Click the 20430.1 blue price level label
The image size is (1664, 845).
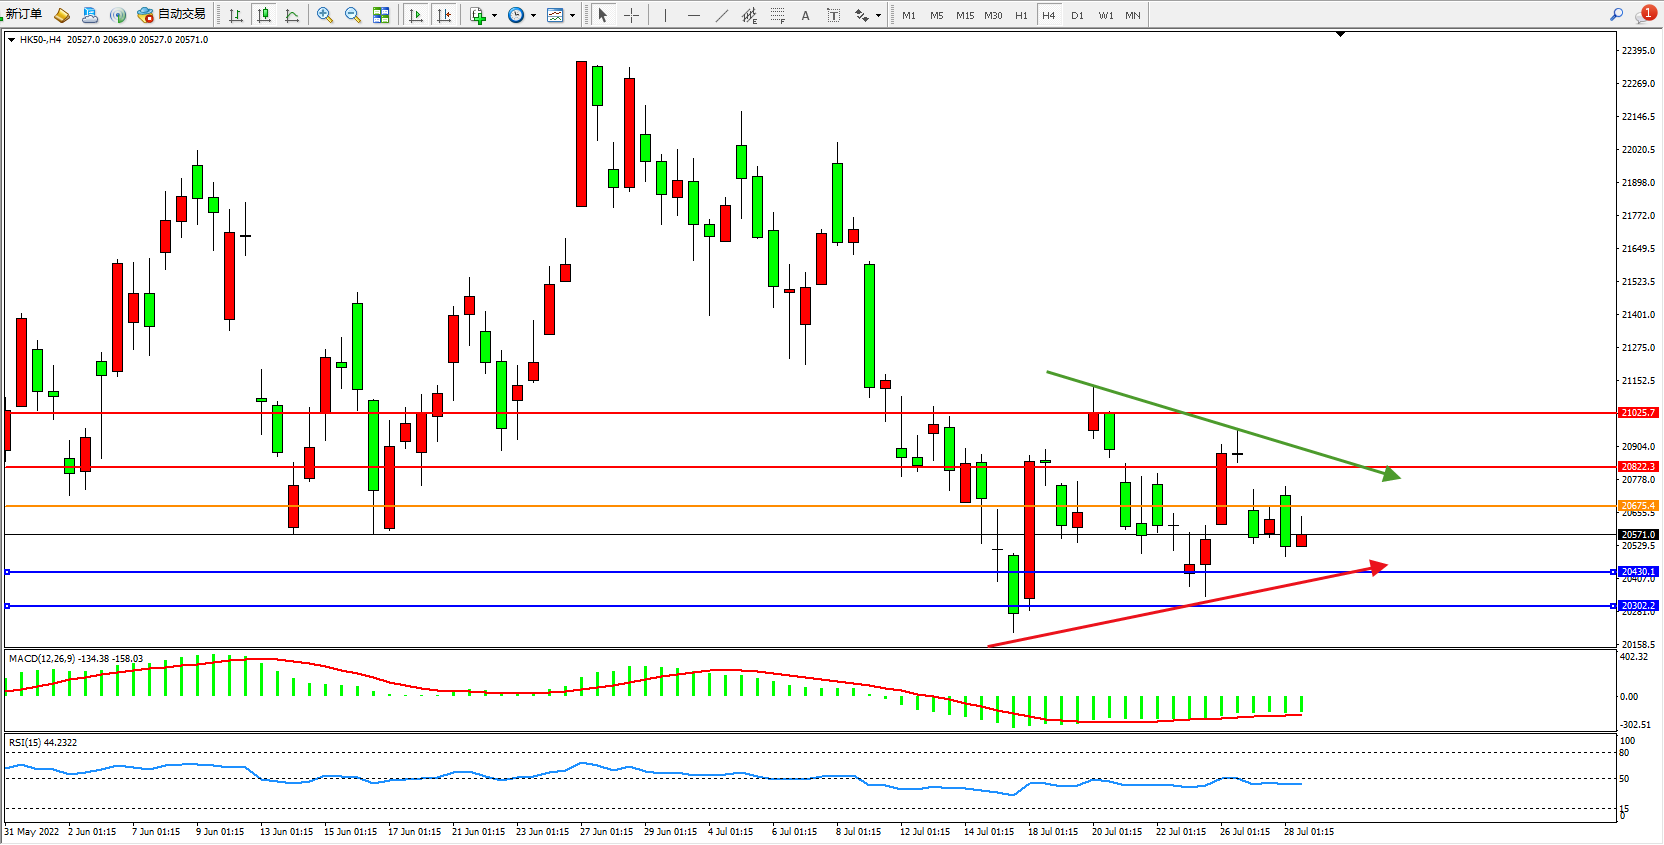(x=1637, y=572)
